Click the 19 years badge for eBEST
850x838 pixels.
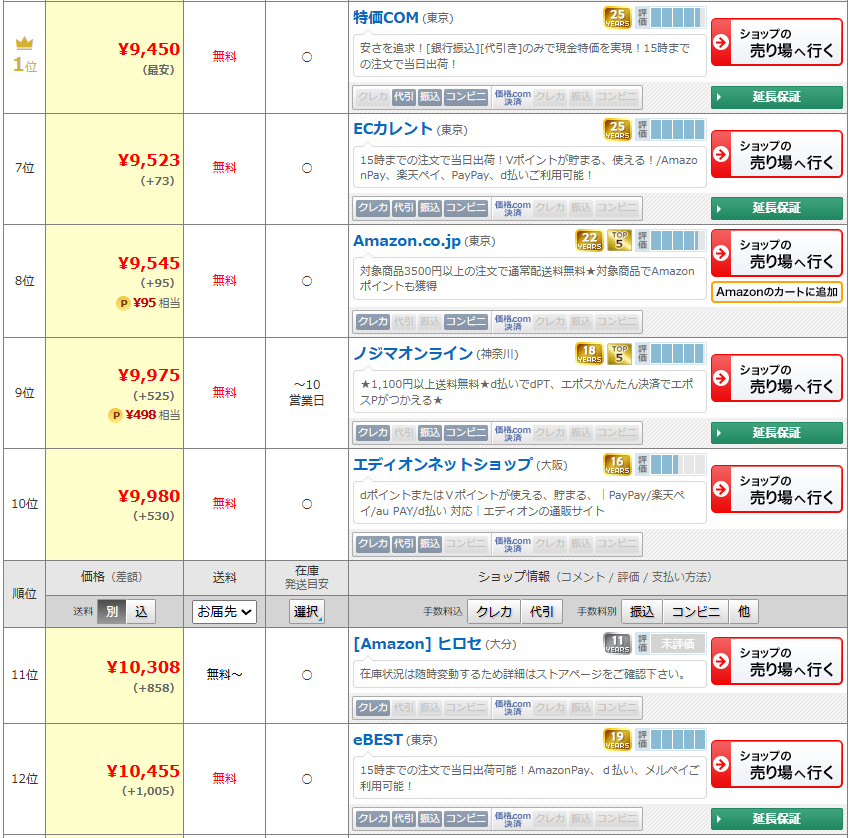coord(617,739)
